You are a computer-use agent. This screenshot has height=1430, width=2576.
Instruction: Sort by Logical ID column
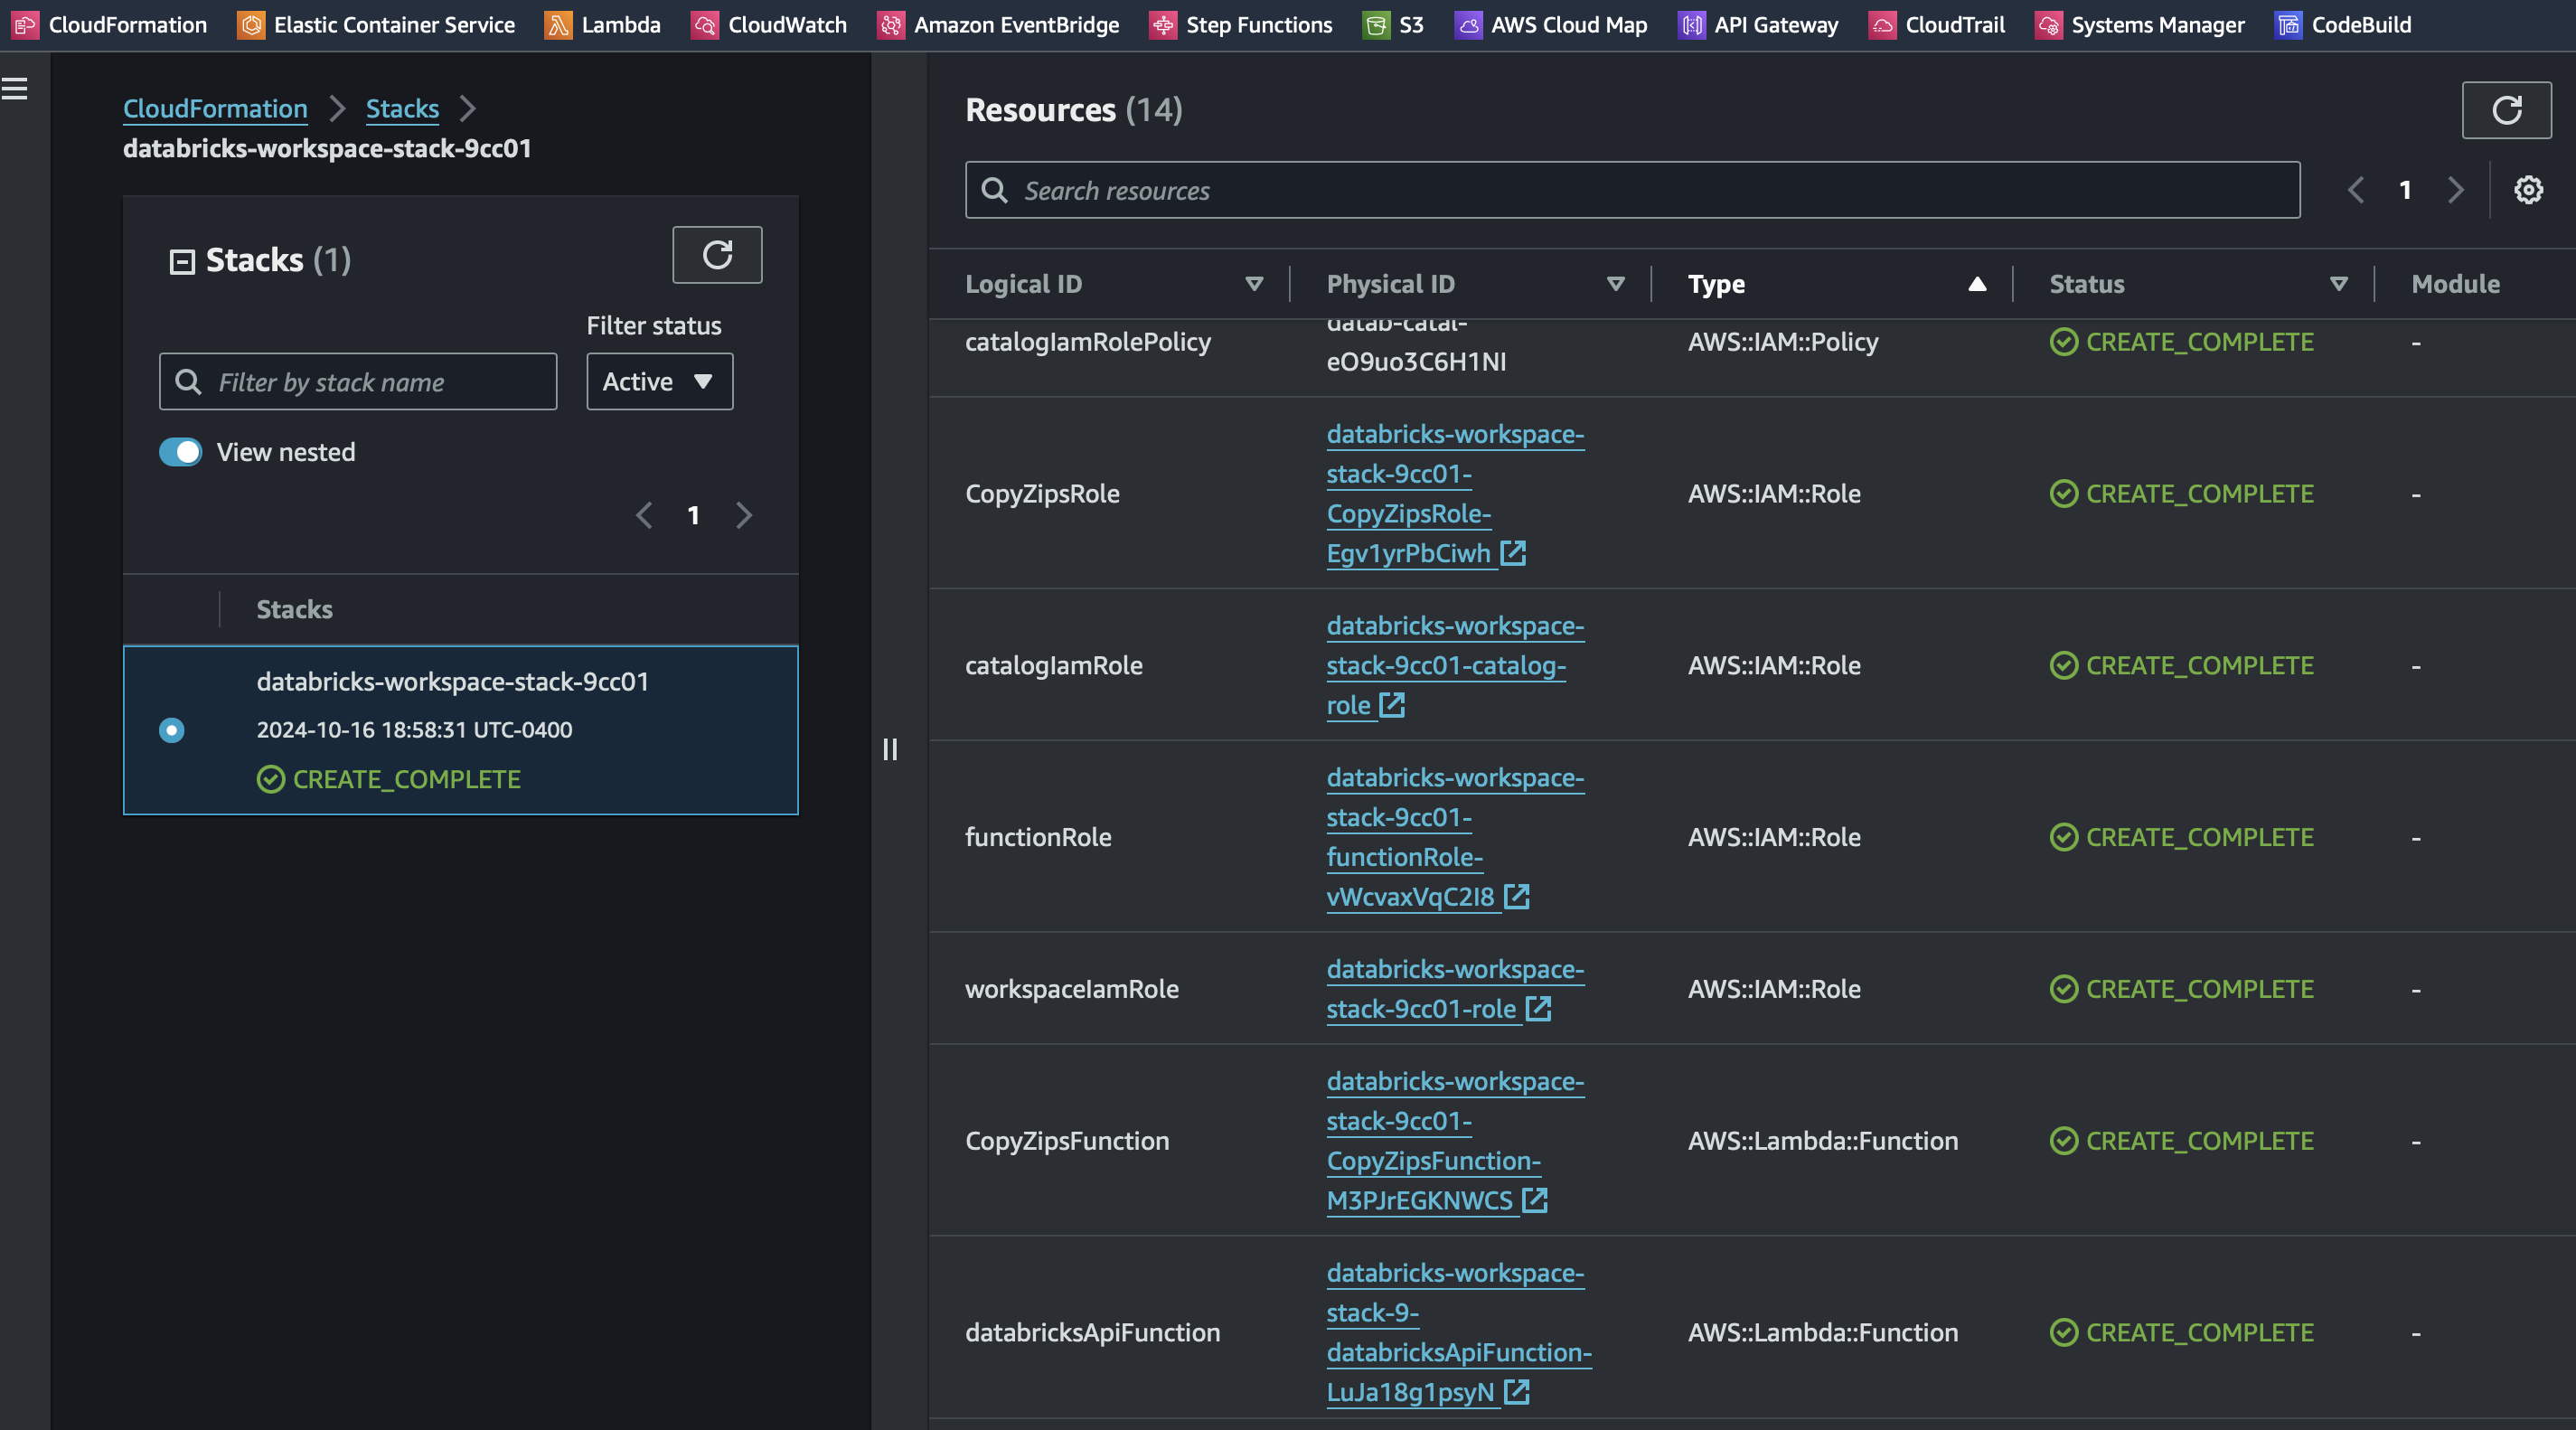(x=1253, y=284)
